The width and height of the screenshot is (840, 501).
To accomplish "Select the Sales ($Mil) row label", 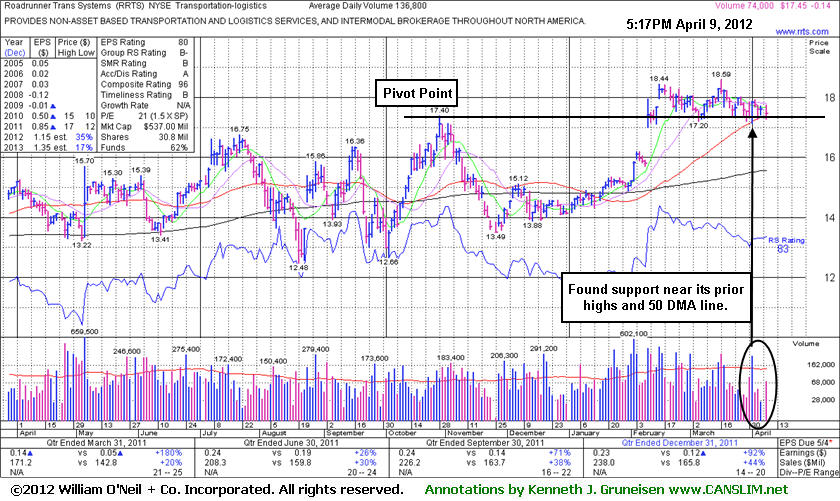I will 802,462.
